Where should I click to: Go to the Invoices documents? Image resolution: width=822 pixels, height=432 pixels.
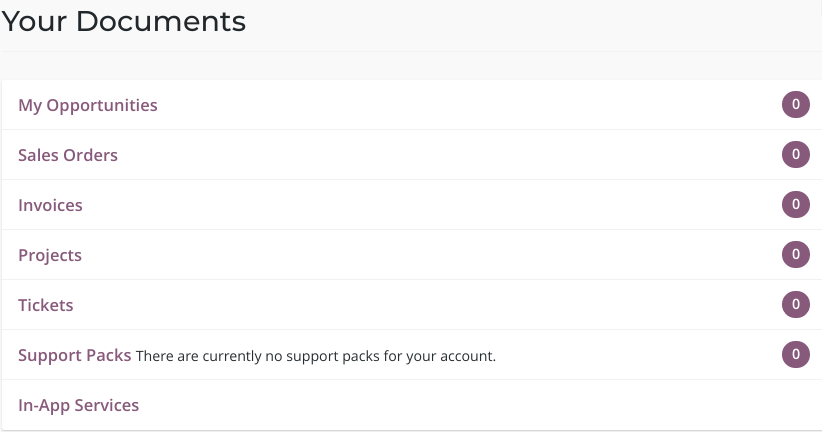click(x=50, y=205)
